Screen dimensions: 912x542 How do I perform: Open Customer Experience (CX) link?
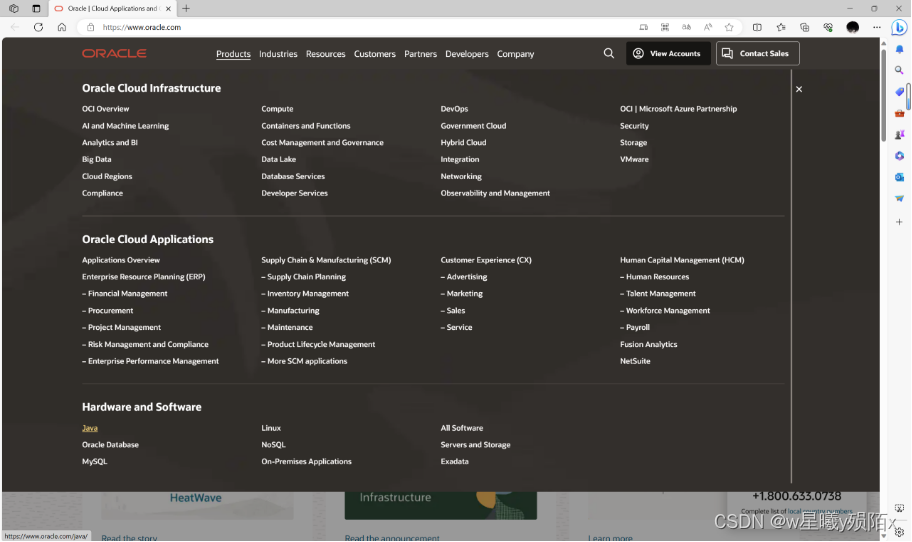coord(486,260)
